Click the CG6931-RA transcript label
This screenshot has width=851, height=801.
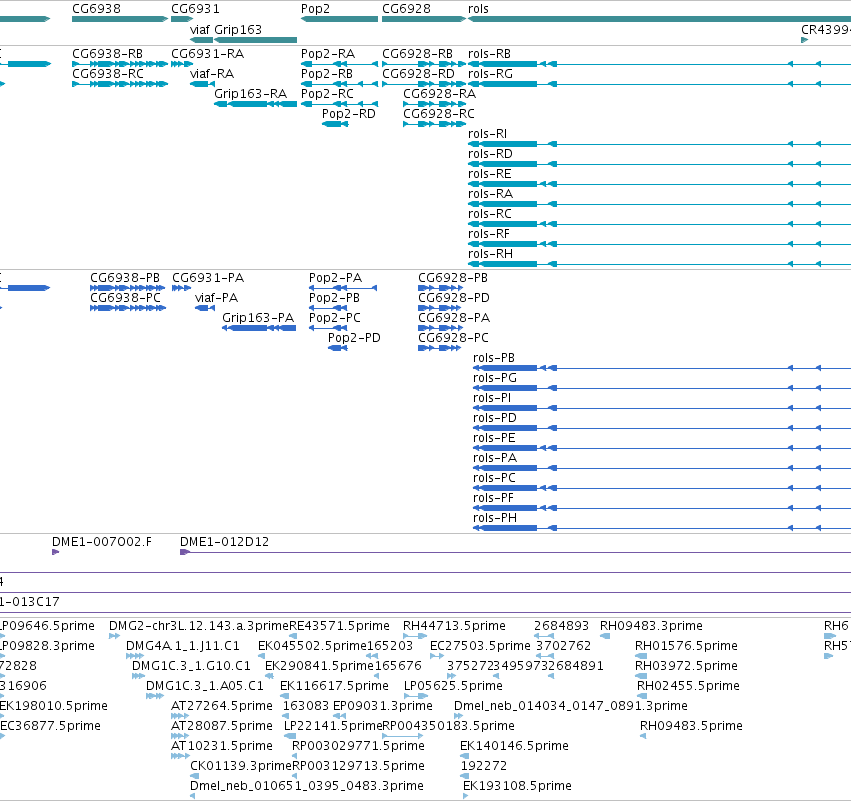pos(208,54)
